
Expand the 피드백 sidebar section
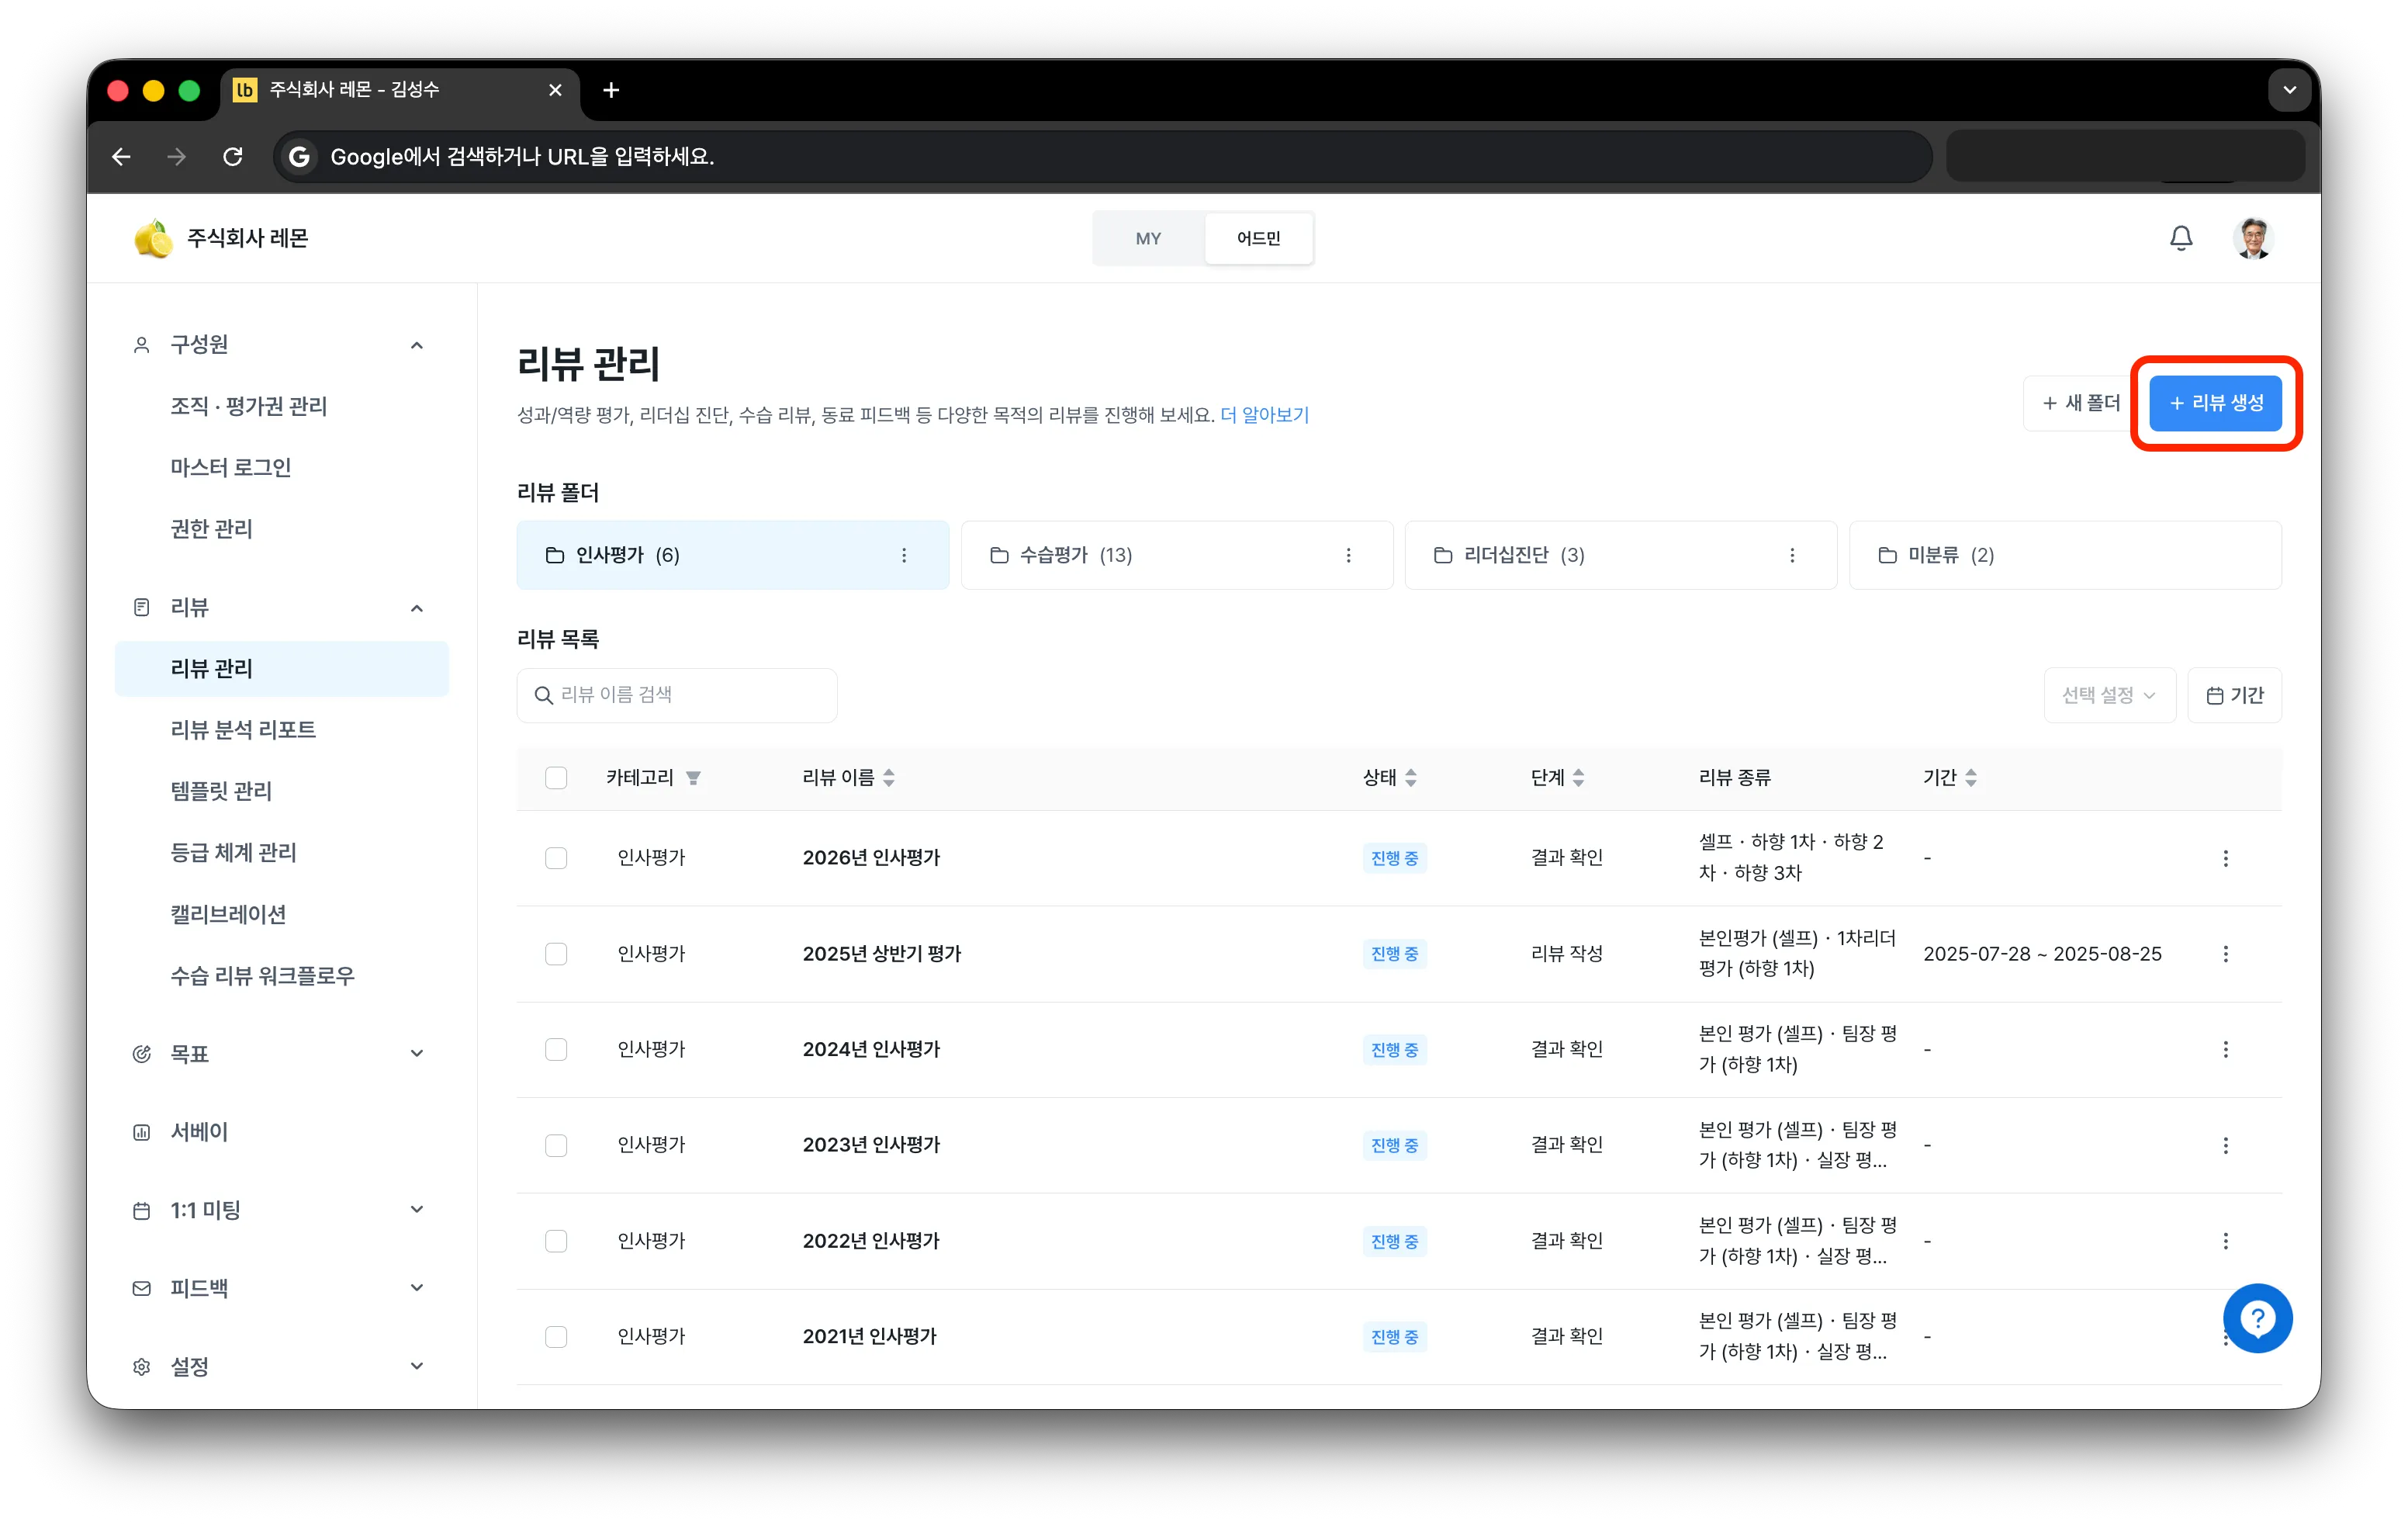(417, 1288)
